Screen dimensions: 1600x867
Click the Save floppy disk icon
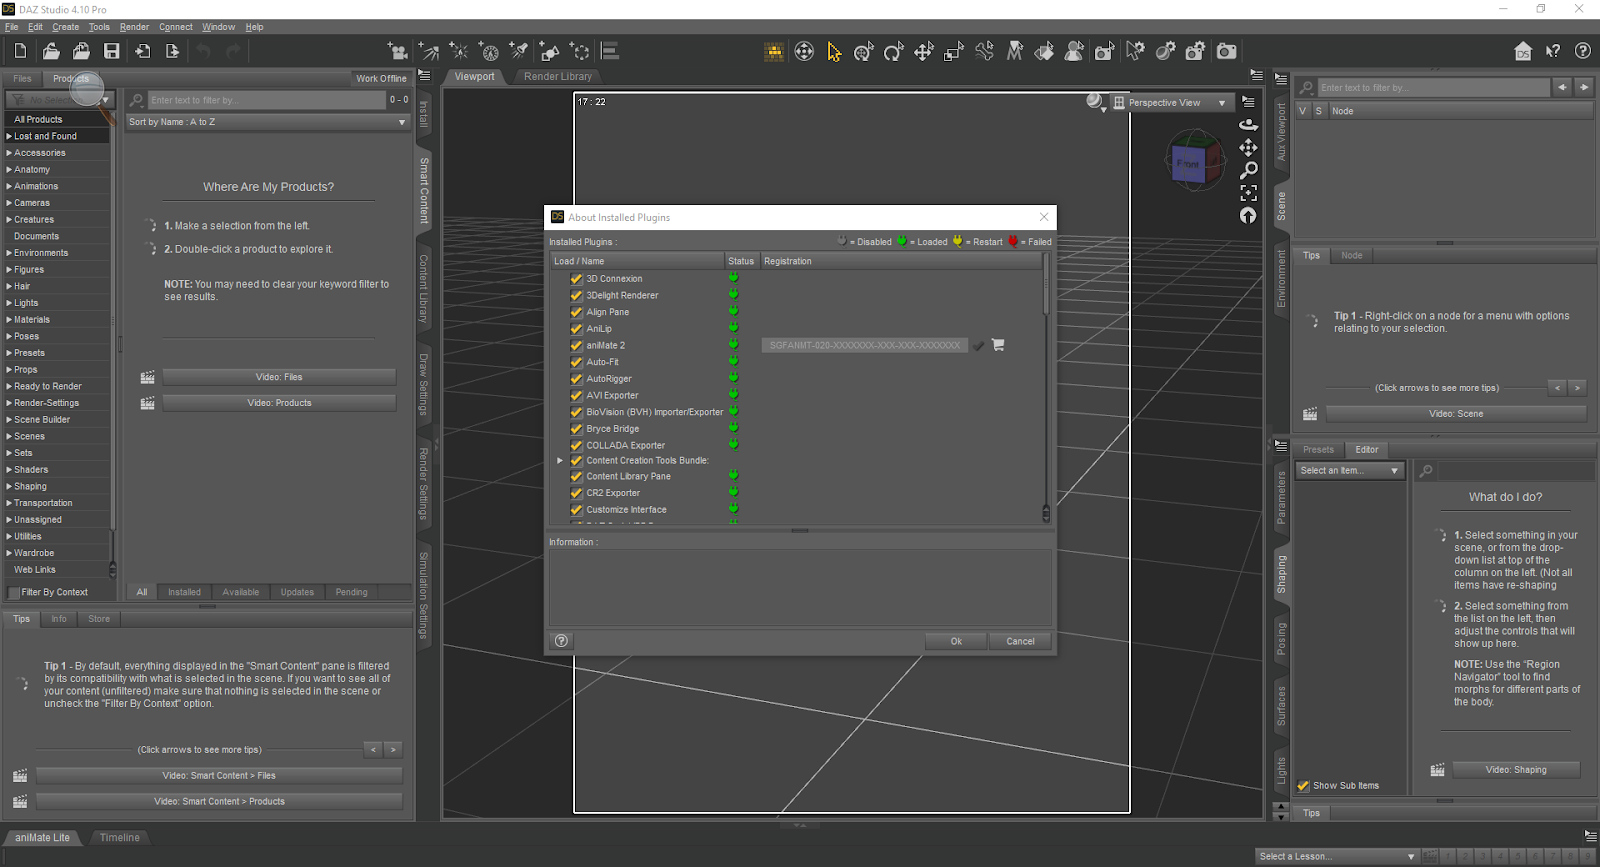click(112, 51)
